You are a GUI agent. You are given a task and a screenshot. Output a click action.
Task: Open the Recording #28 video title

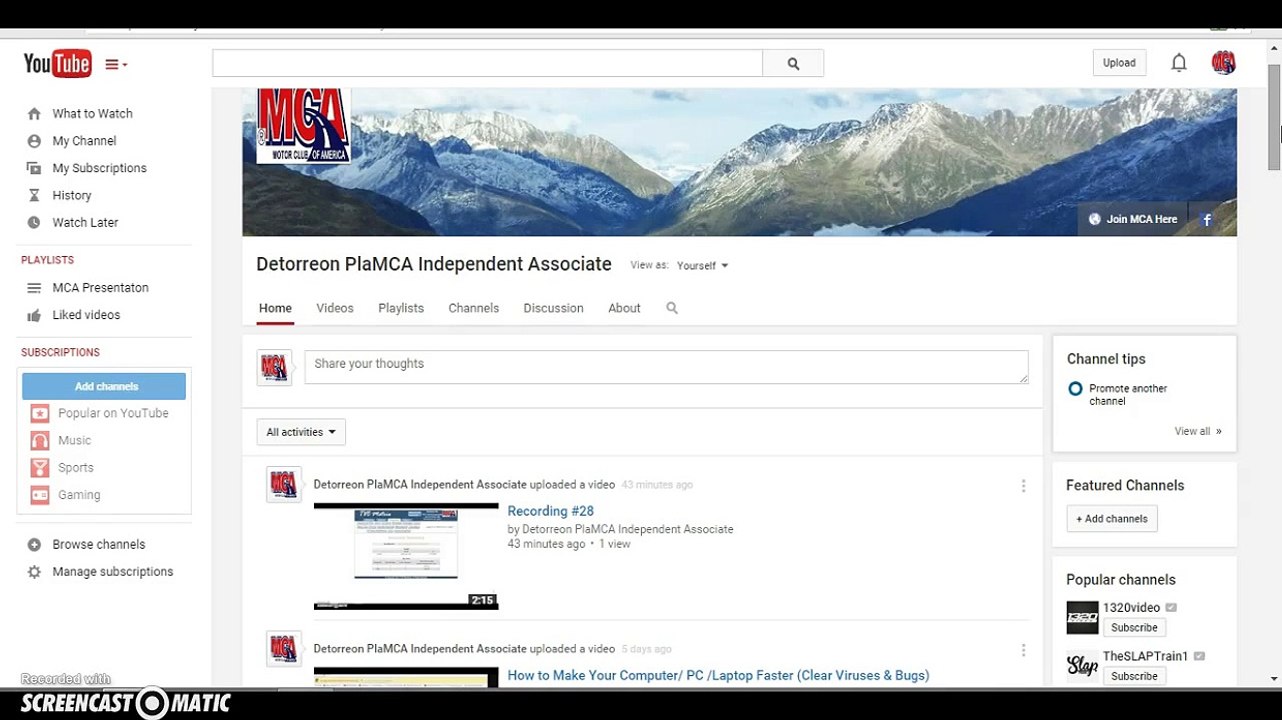(x=550, y=511)
